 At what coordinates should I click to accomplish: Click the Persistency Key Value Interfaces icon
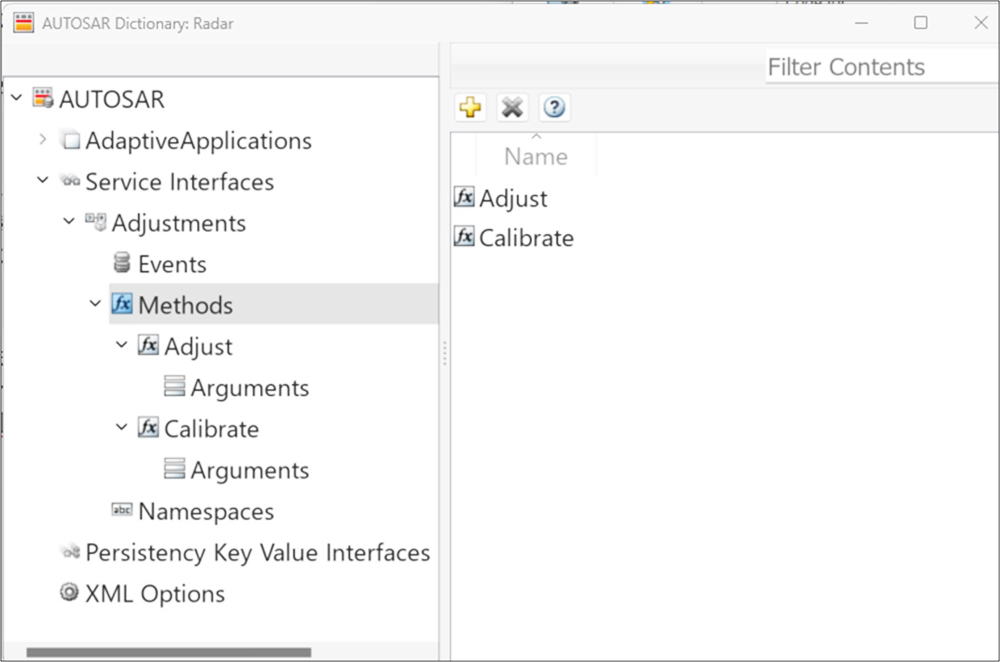click(x=70, y=551)
